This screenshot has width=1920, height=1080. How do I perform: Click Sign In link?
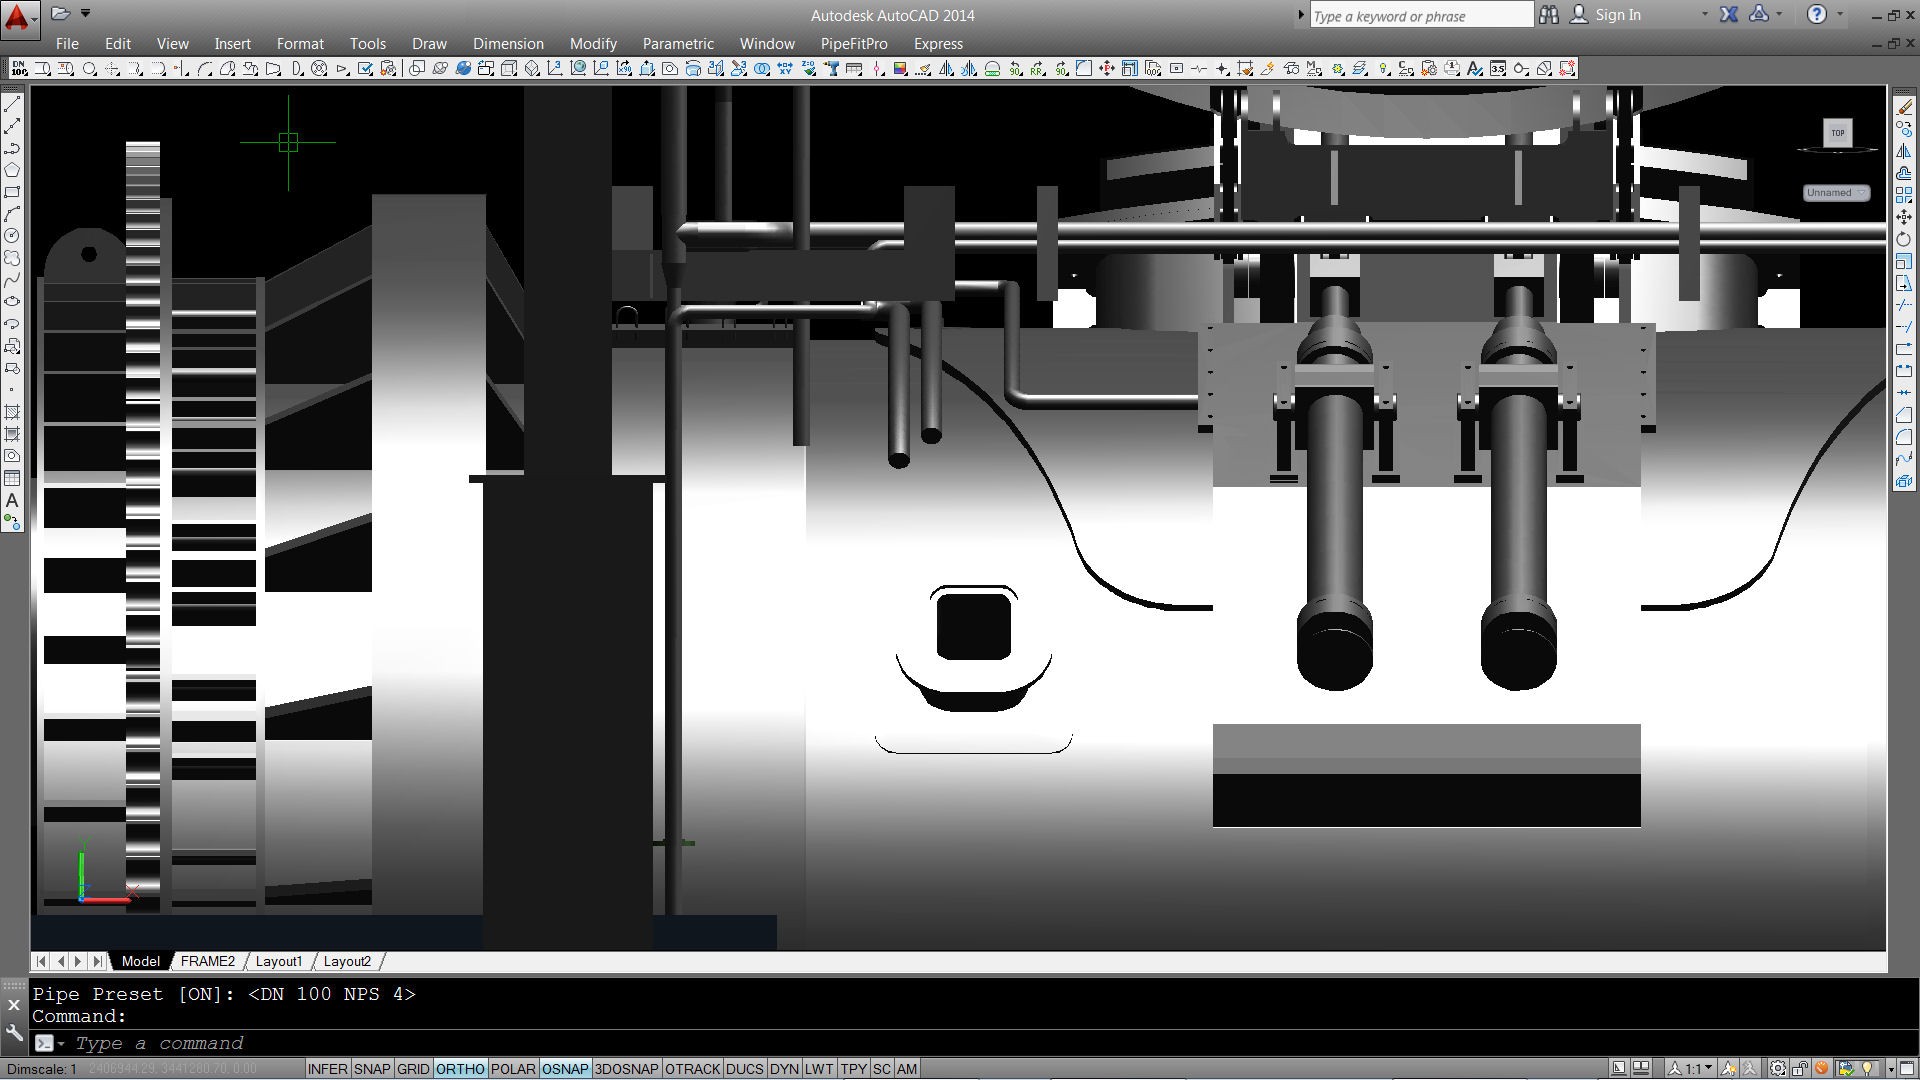[1617, 15]
